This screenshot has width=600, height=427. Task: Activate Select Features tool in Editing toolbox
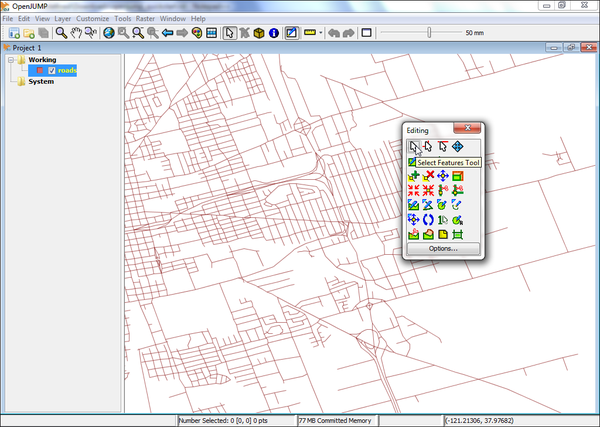[414, 146]
